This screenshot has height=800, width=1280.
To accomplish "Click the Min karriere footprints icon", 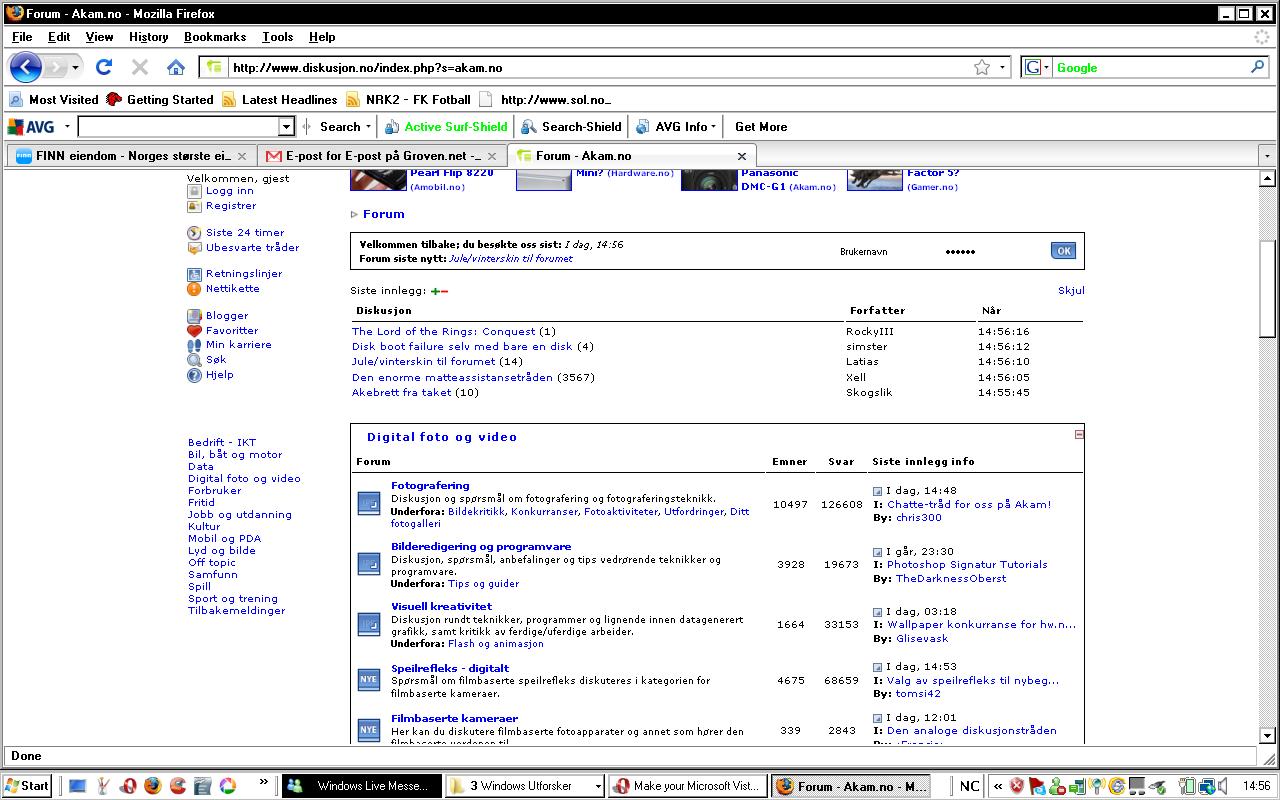I will tap(194, 345).
